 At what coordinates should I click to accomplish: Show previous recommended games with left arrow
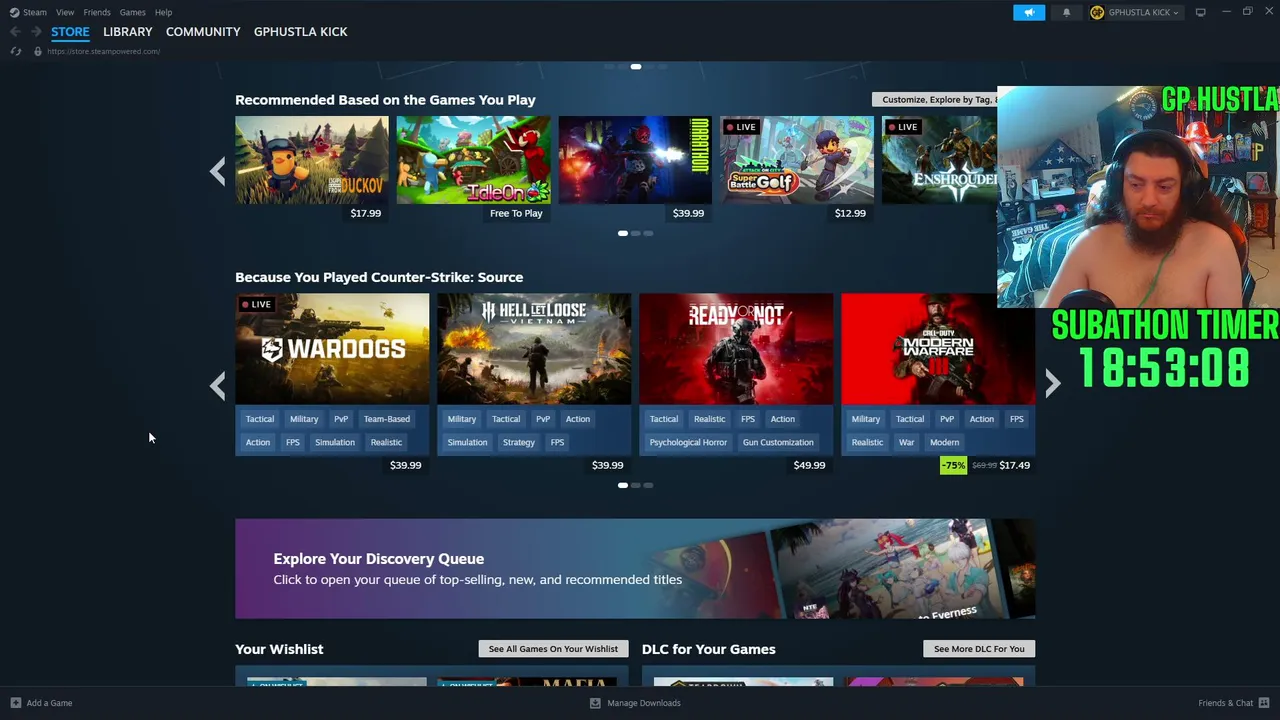coord(217,171)
